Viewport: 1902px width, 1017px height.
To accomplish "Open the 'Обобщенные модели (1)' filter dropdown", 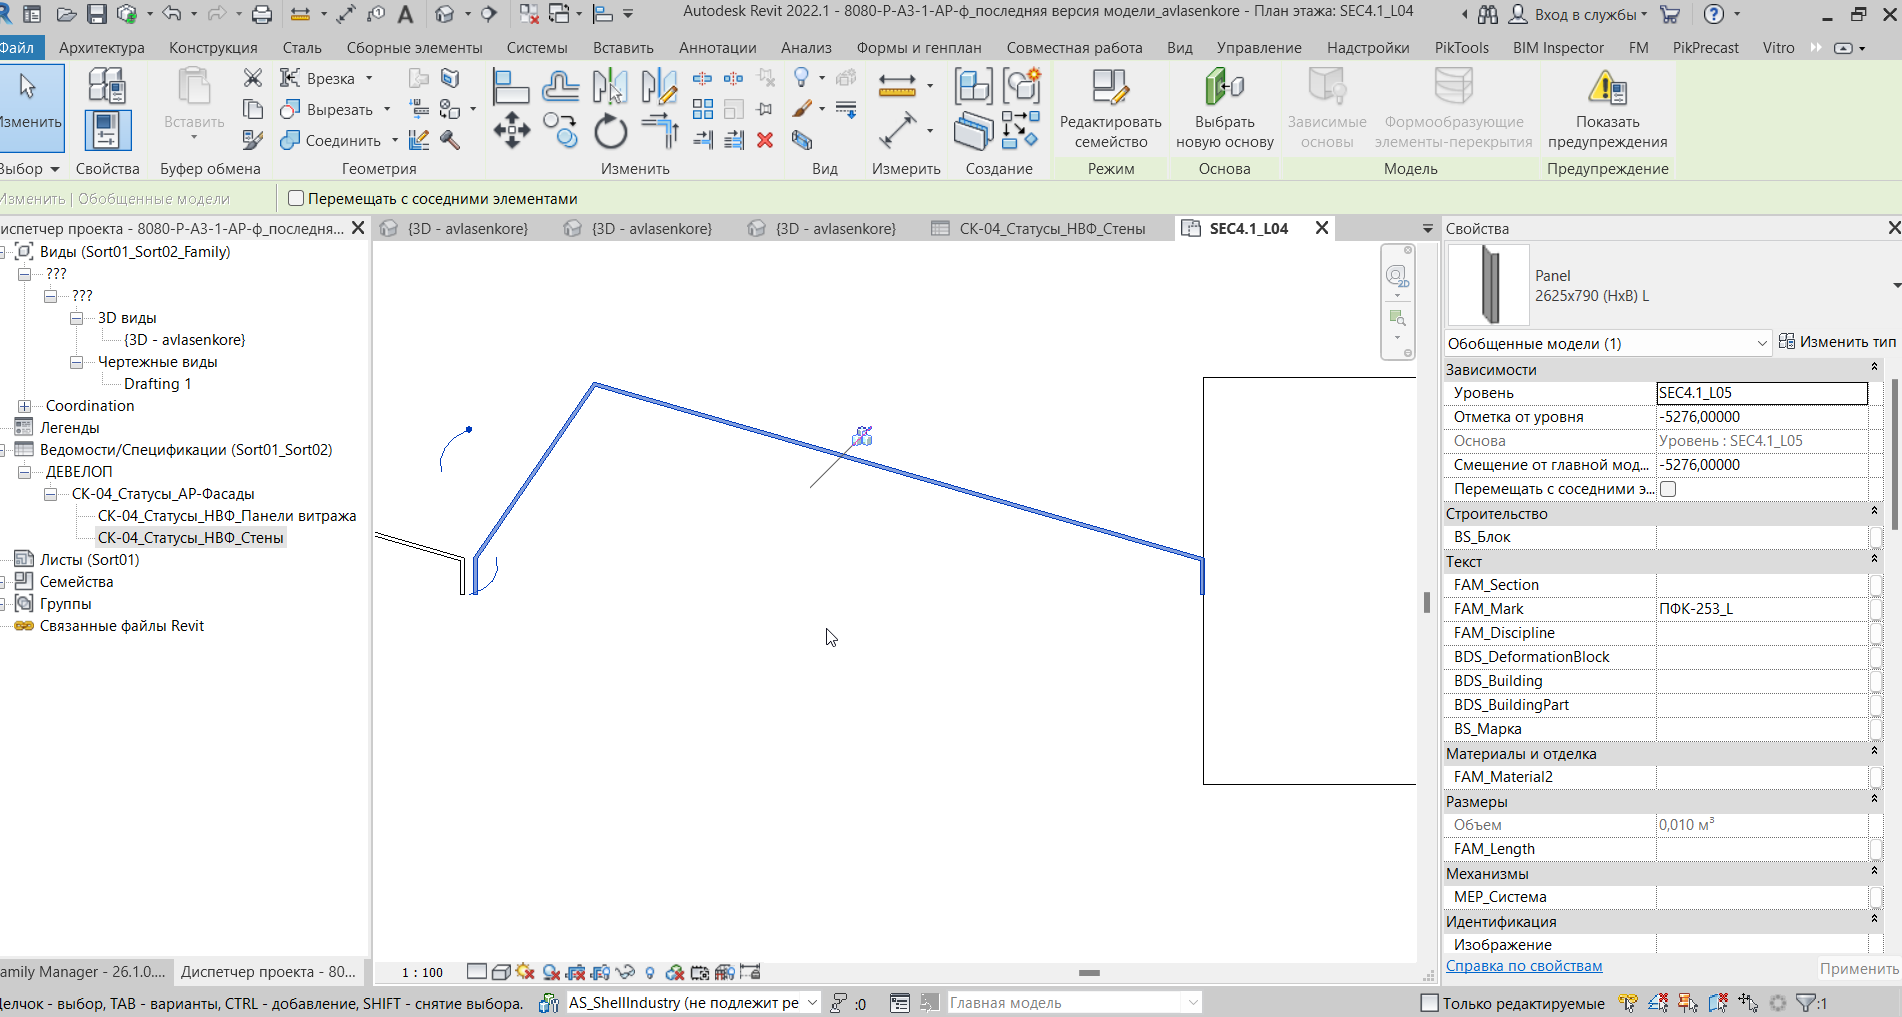I will pyautogui.click(x=1608, y=343).
